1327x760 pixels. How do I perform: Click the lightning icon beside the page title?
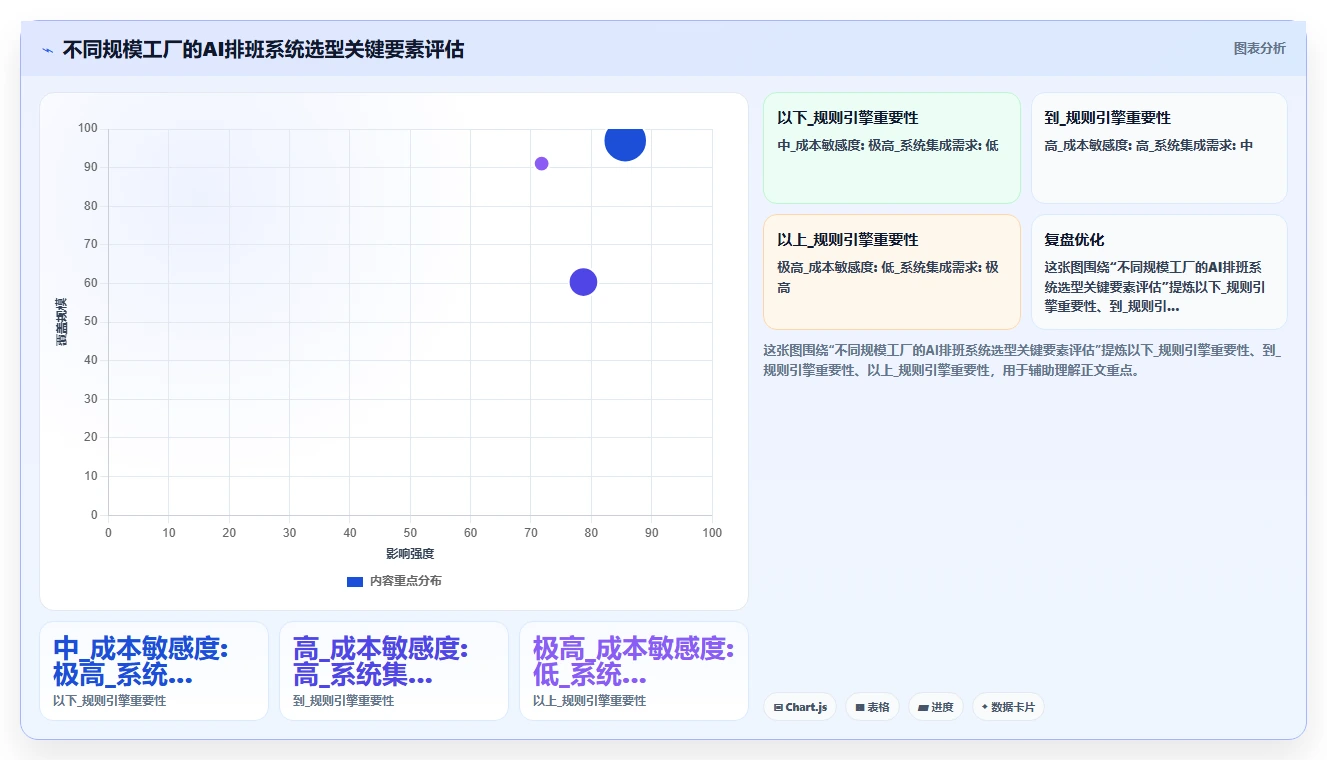47,50
